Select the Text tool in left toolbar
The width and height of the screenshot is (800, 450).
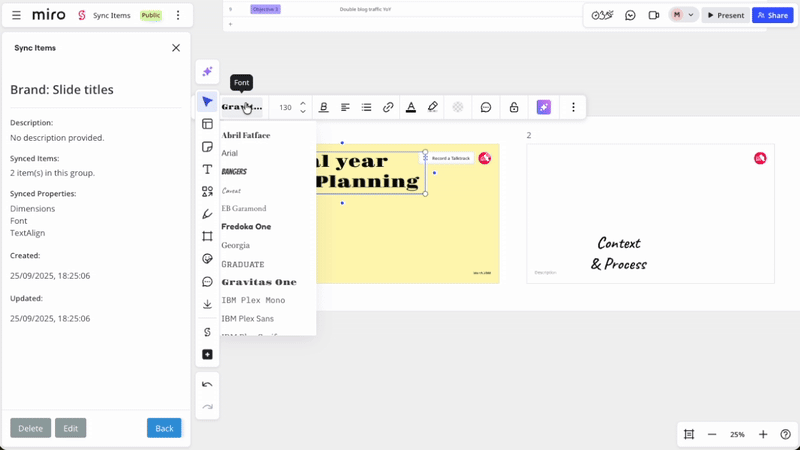click(x=207, y=169)
